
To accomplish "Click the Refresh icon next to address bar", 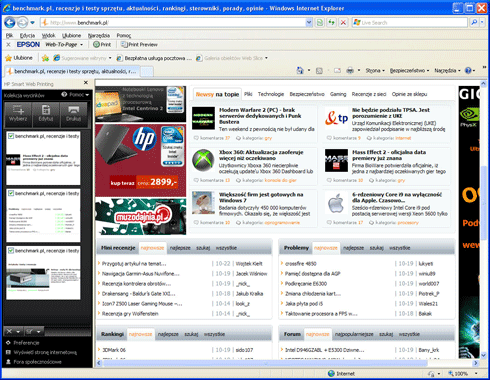I will pyautogui.click(x=331, y=23).
